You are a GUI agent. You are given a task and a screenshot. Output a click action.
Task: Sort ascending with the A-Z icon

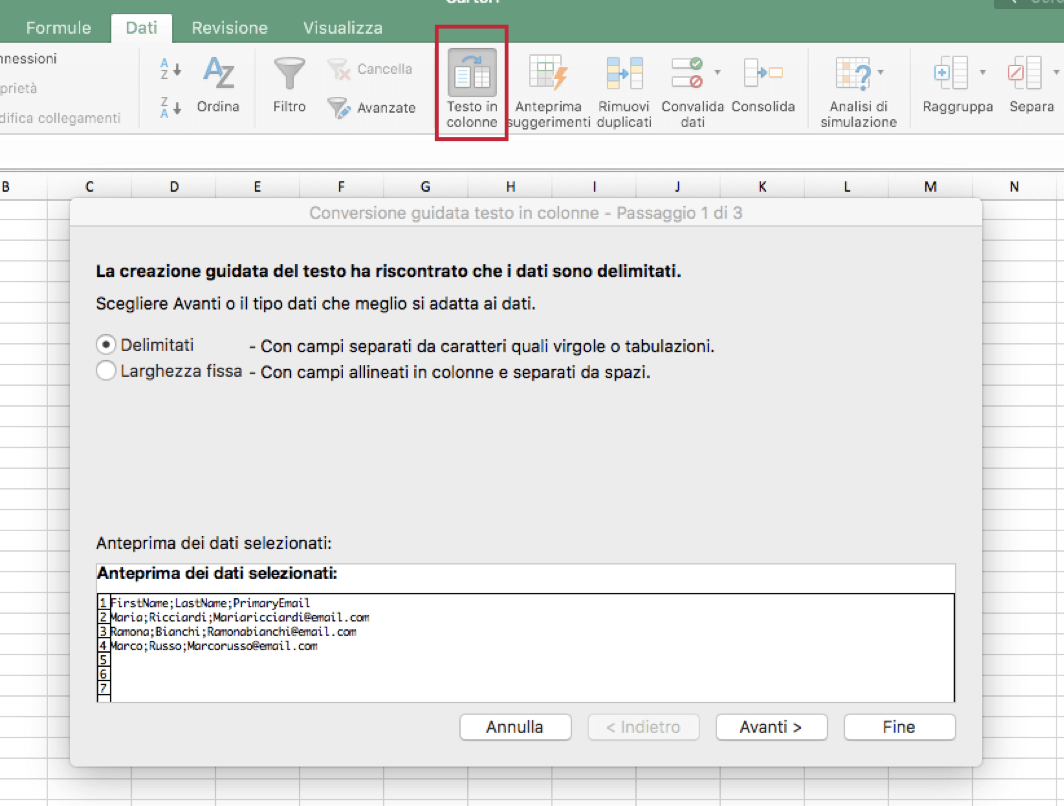(x=171, y=69)
